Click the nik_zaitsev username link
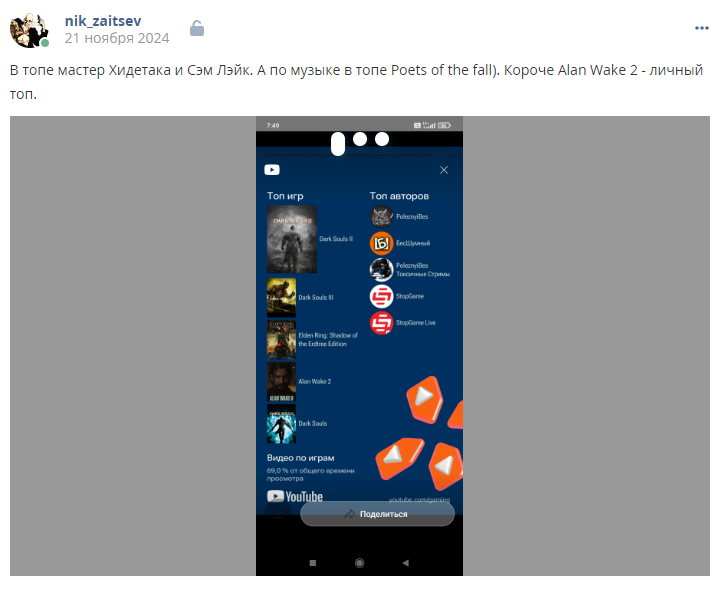Screen dimensions: 723x589 click(103, 21)
